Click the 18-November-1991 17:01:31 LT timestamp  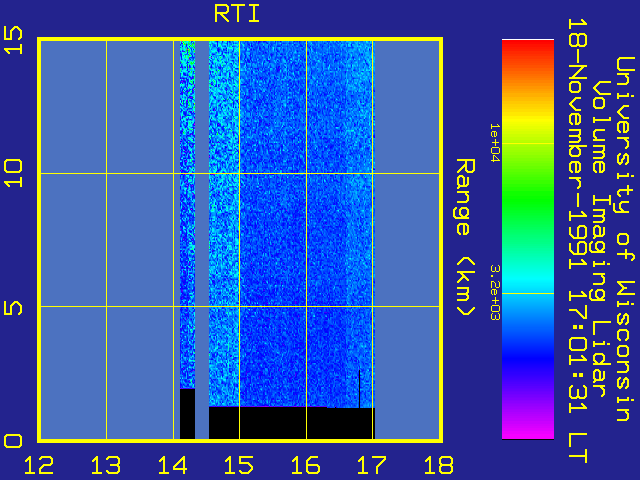click(577, 240)
